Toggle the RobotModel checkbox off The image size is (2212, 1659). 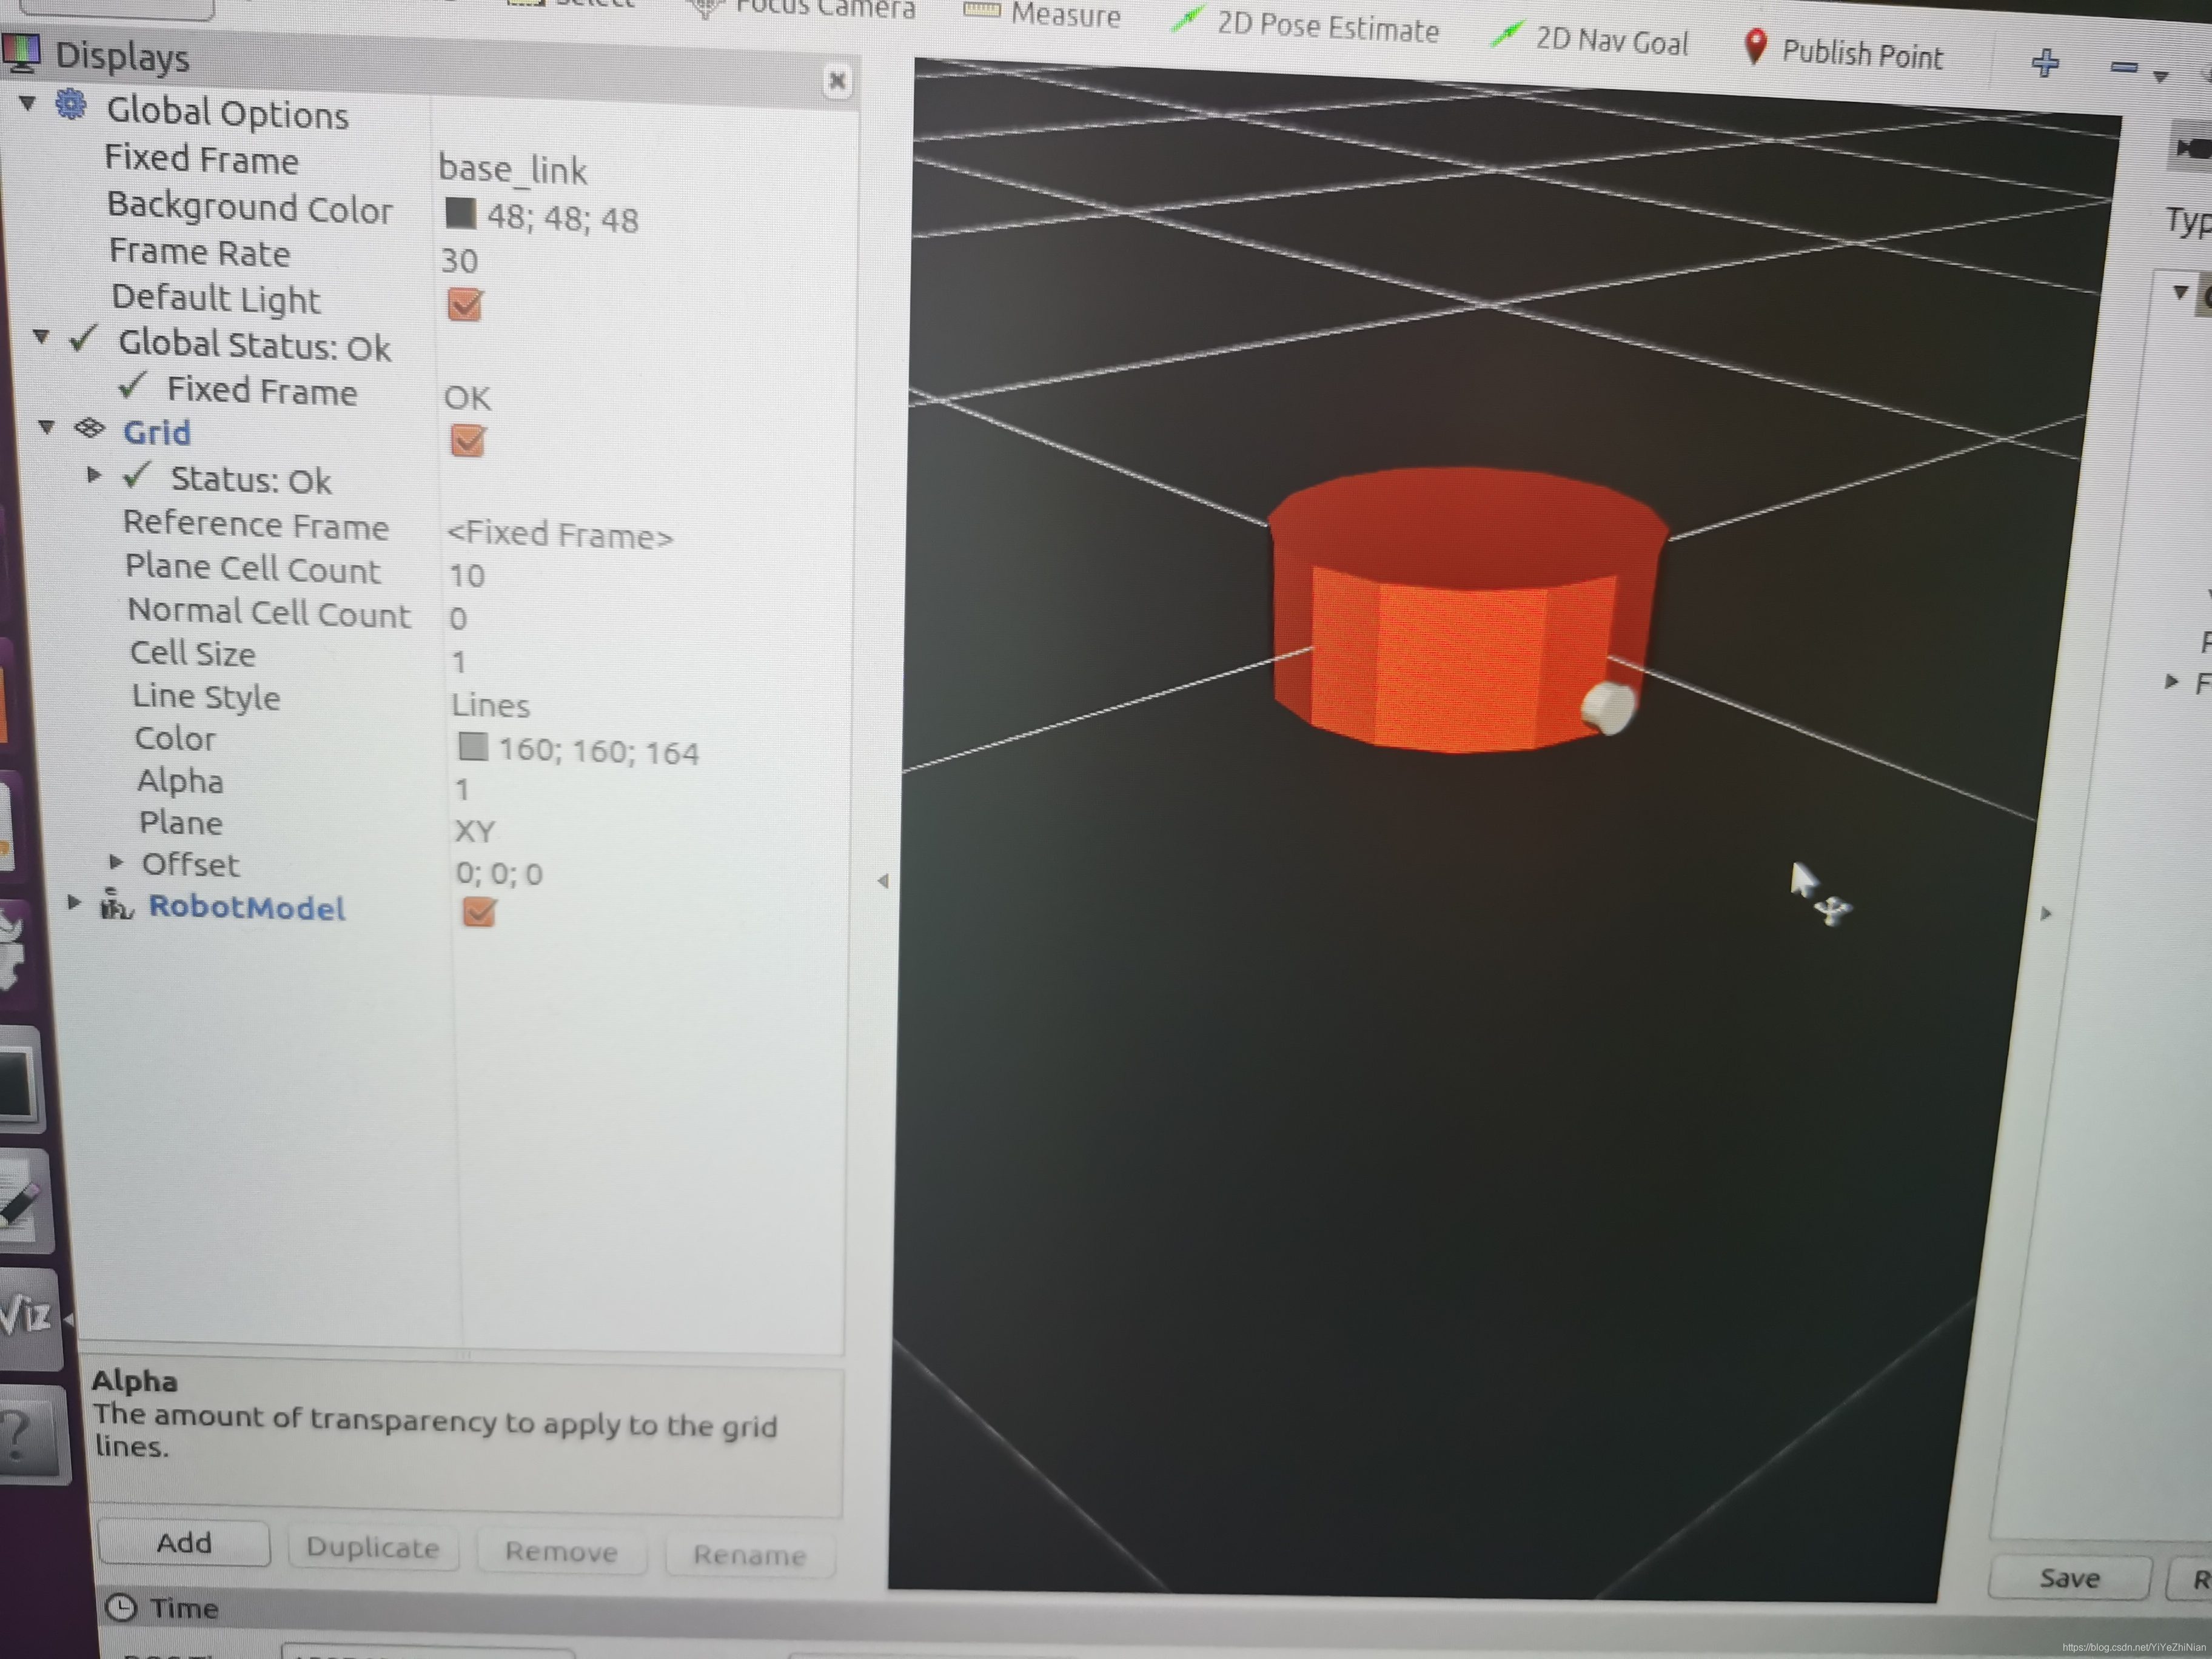tap(479, 911)
